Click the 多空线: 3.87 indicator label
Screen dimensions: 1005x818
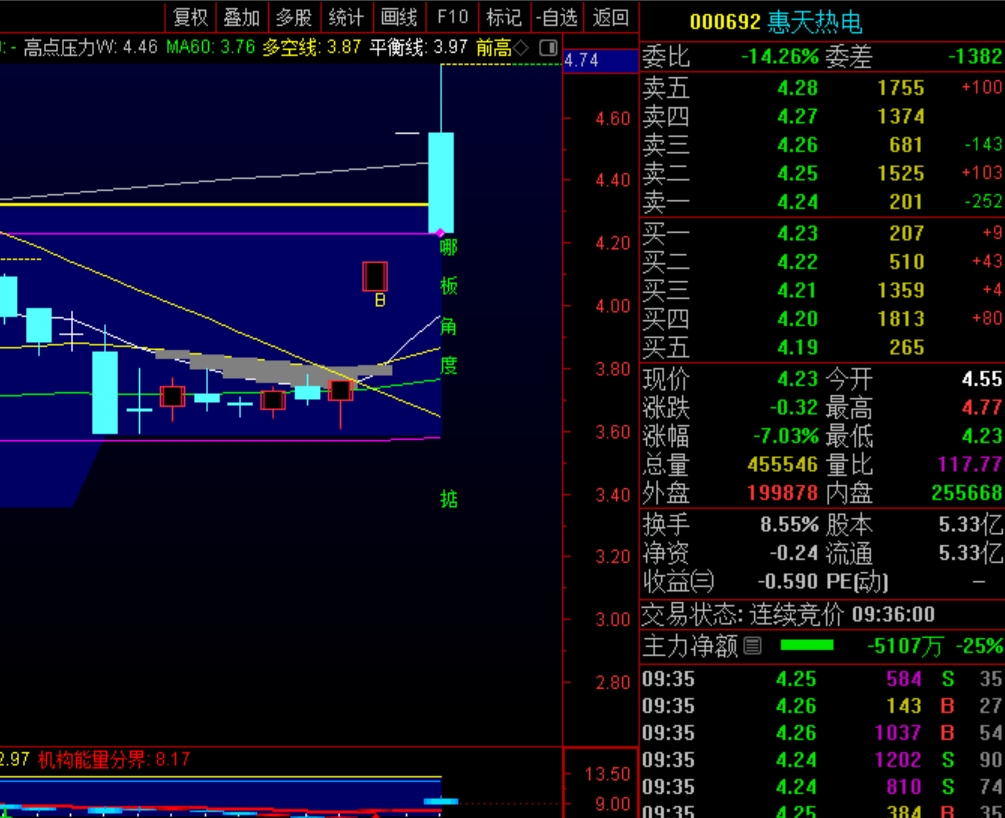tap(312, 47)
